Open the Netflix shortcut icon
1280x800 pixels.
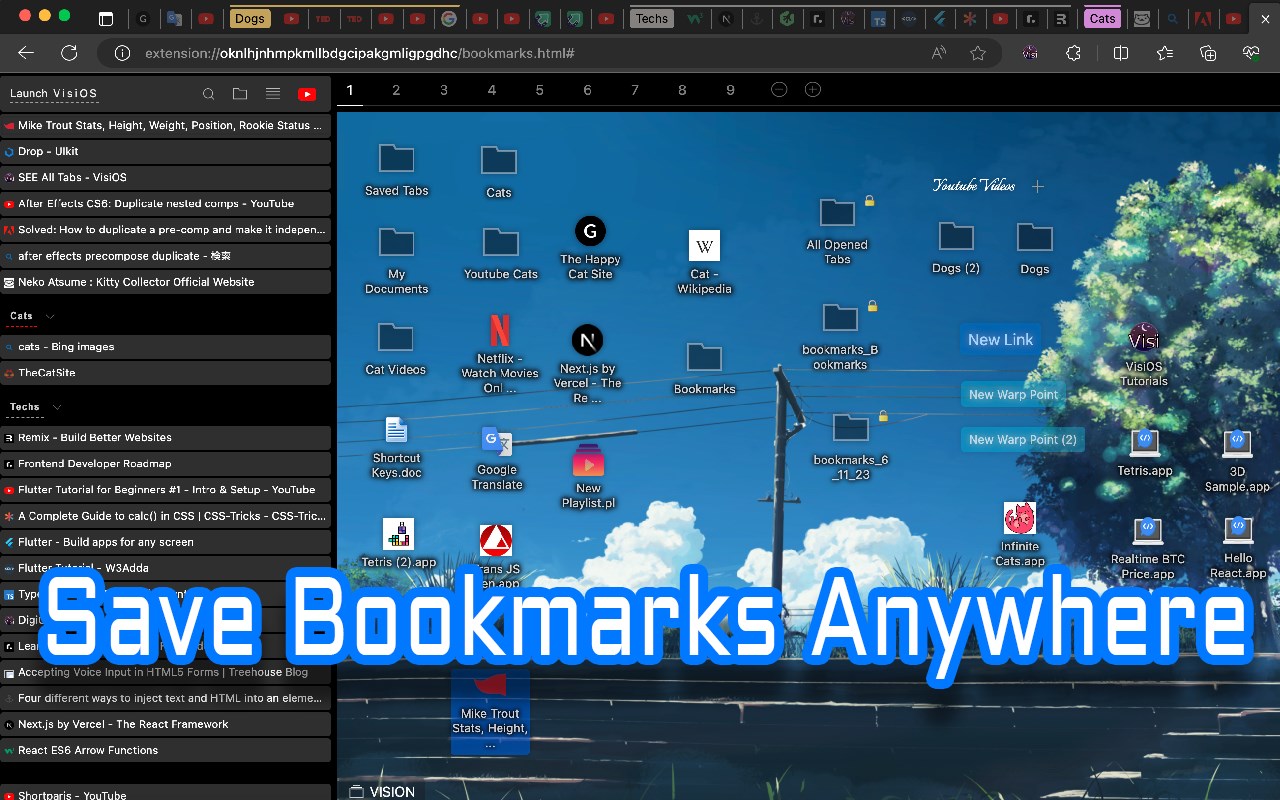click(500, 353)
